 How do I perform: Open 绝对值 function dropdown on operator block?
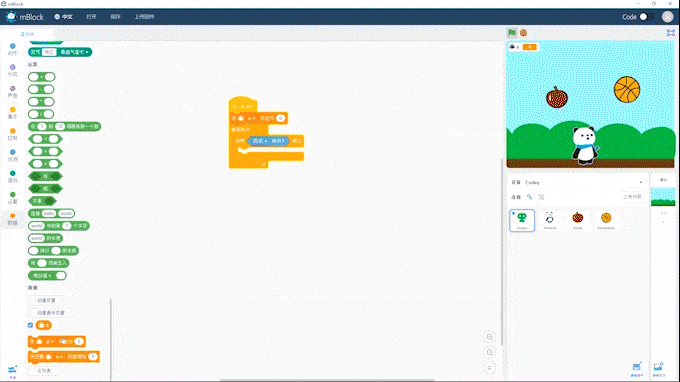tap(42, 275)
